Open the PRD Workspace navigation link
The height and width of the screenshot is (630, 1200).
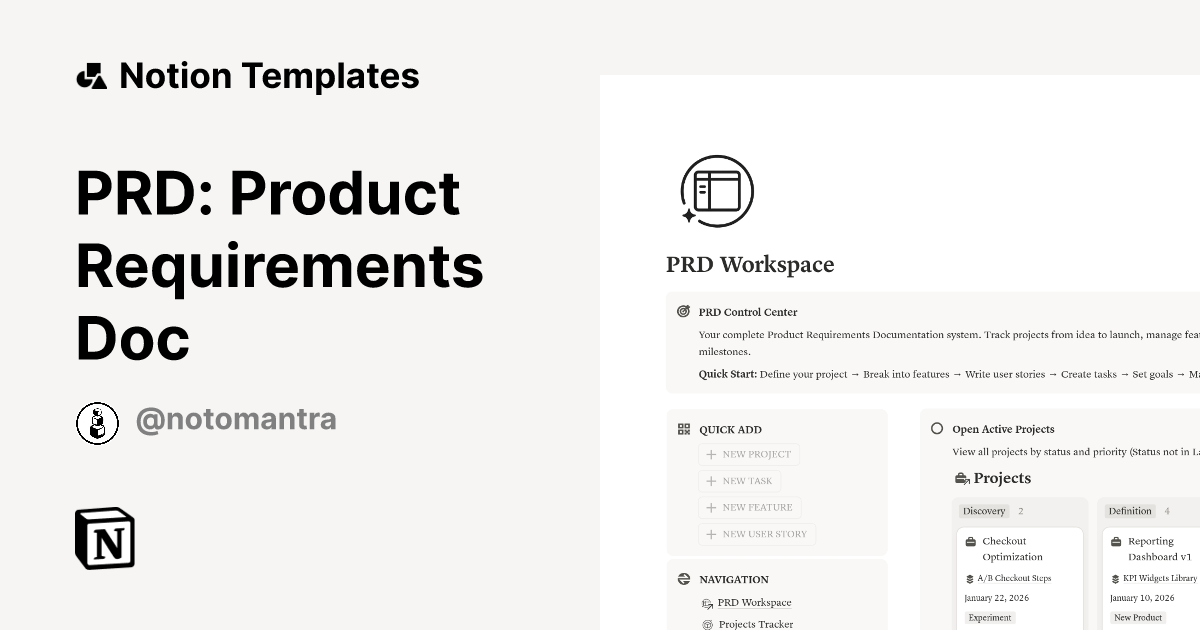[754, 602]
